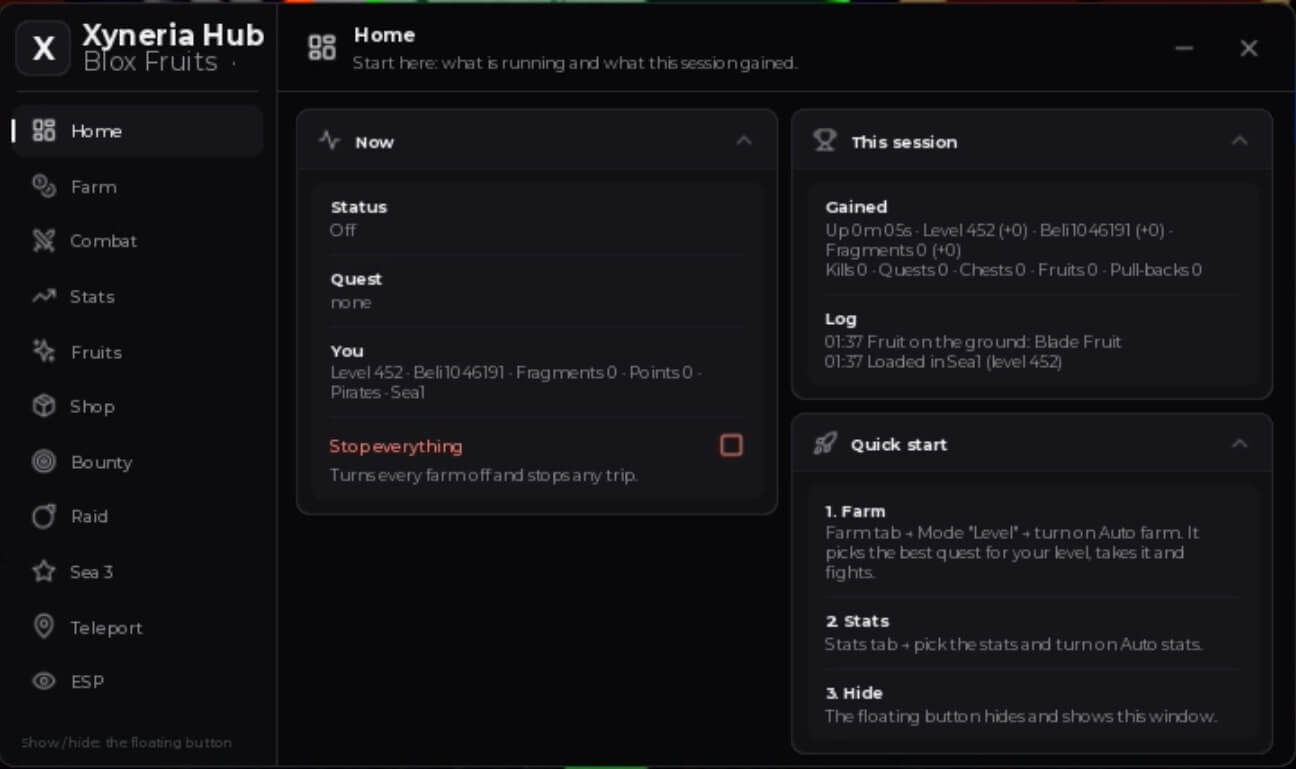Select the Bounty target icon
Image resolution: width=1296 pixels, height=769 pixels.
tap(44, 461)
